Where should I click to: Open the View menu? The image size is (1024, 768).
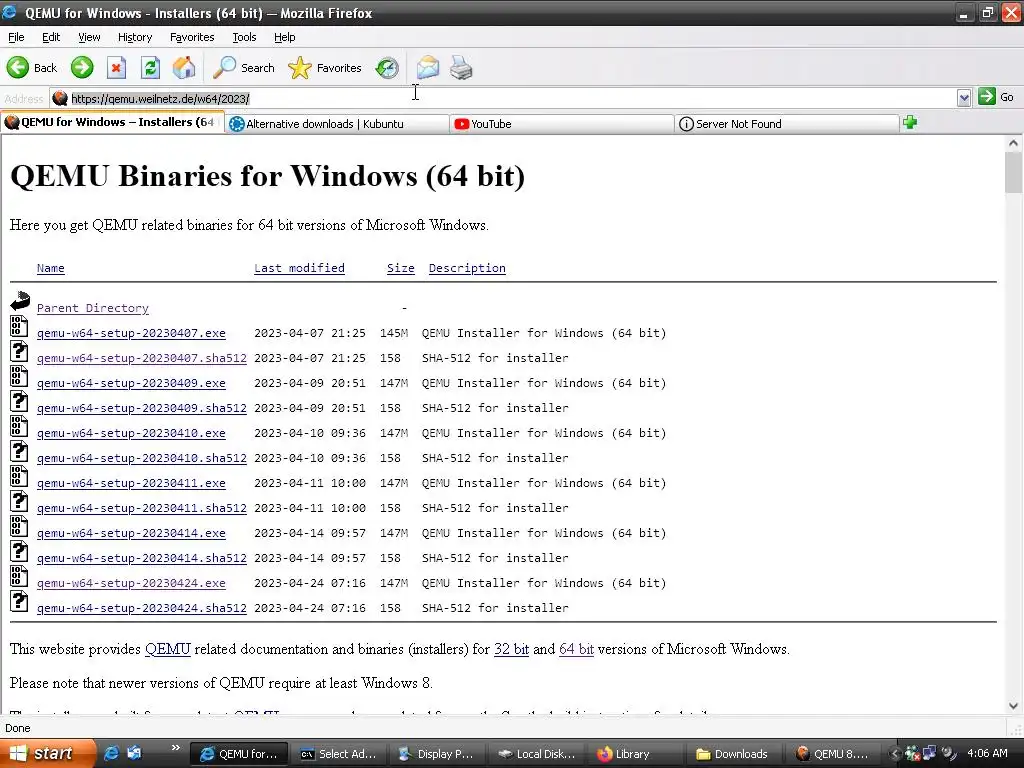pos(89,37)
